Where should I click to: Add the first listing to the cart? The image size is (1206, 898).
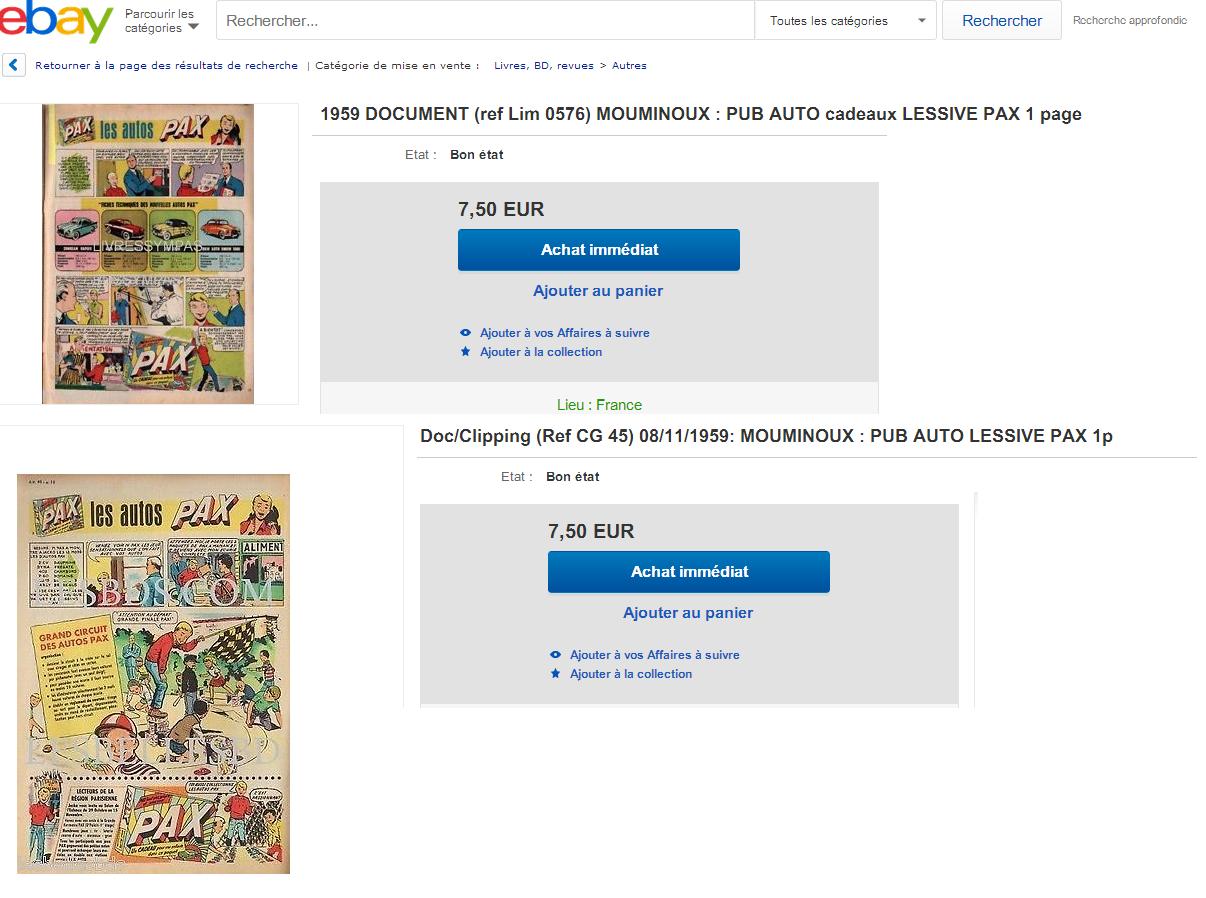point(598,291)
